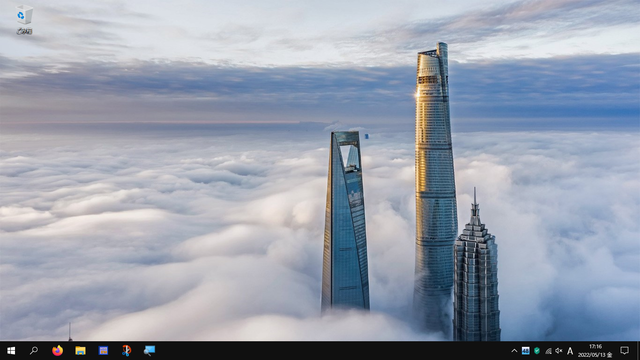This screenshot has height=360, width=640.
Task: Open the scissors snipping app in taskbar
Action: point(127,351)
